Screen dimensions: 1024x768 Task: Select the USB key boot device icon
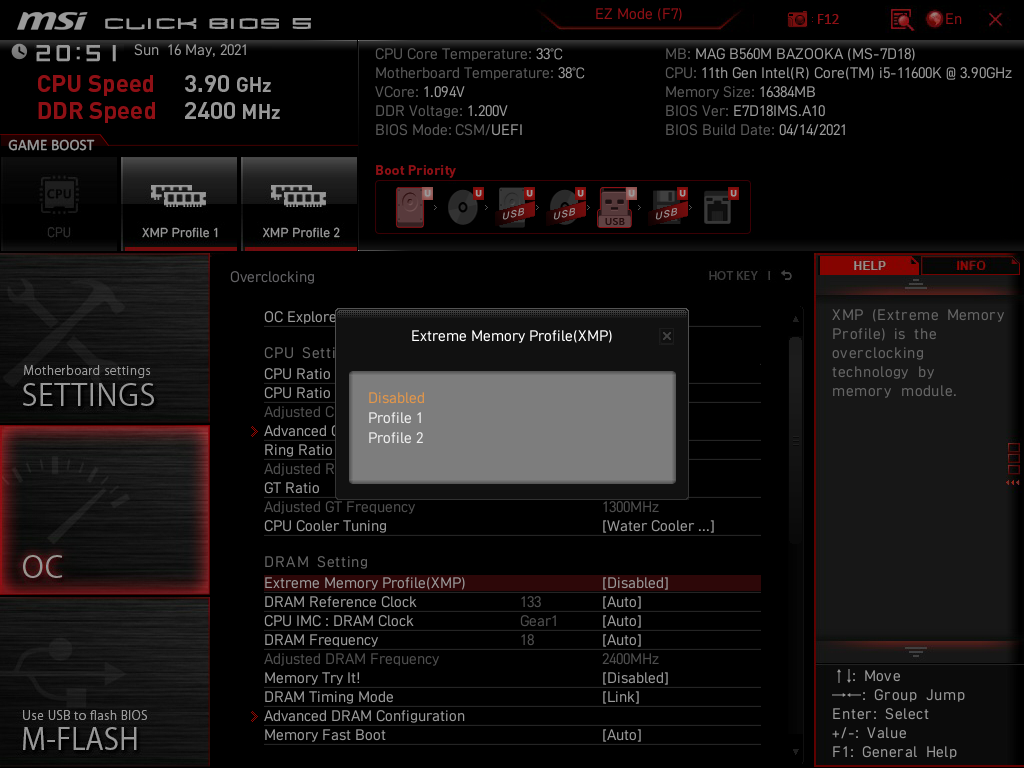click(616, 207)
